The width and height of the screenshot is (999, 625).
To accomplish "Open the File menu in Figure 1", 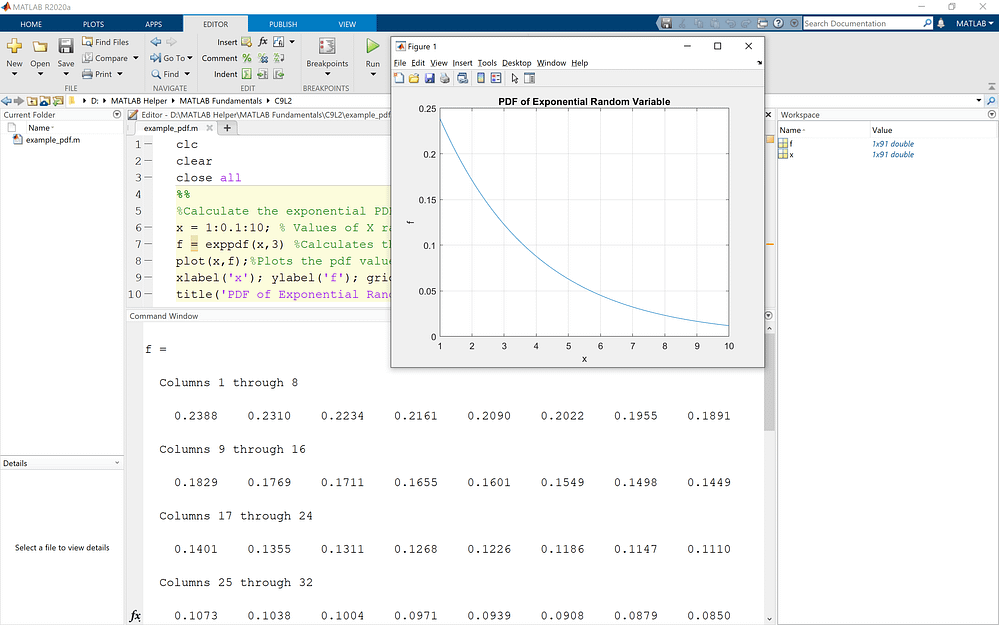I will point(399,63).
